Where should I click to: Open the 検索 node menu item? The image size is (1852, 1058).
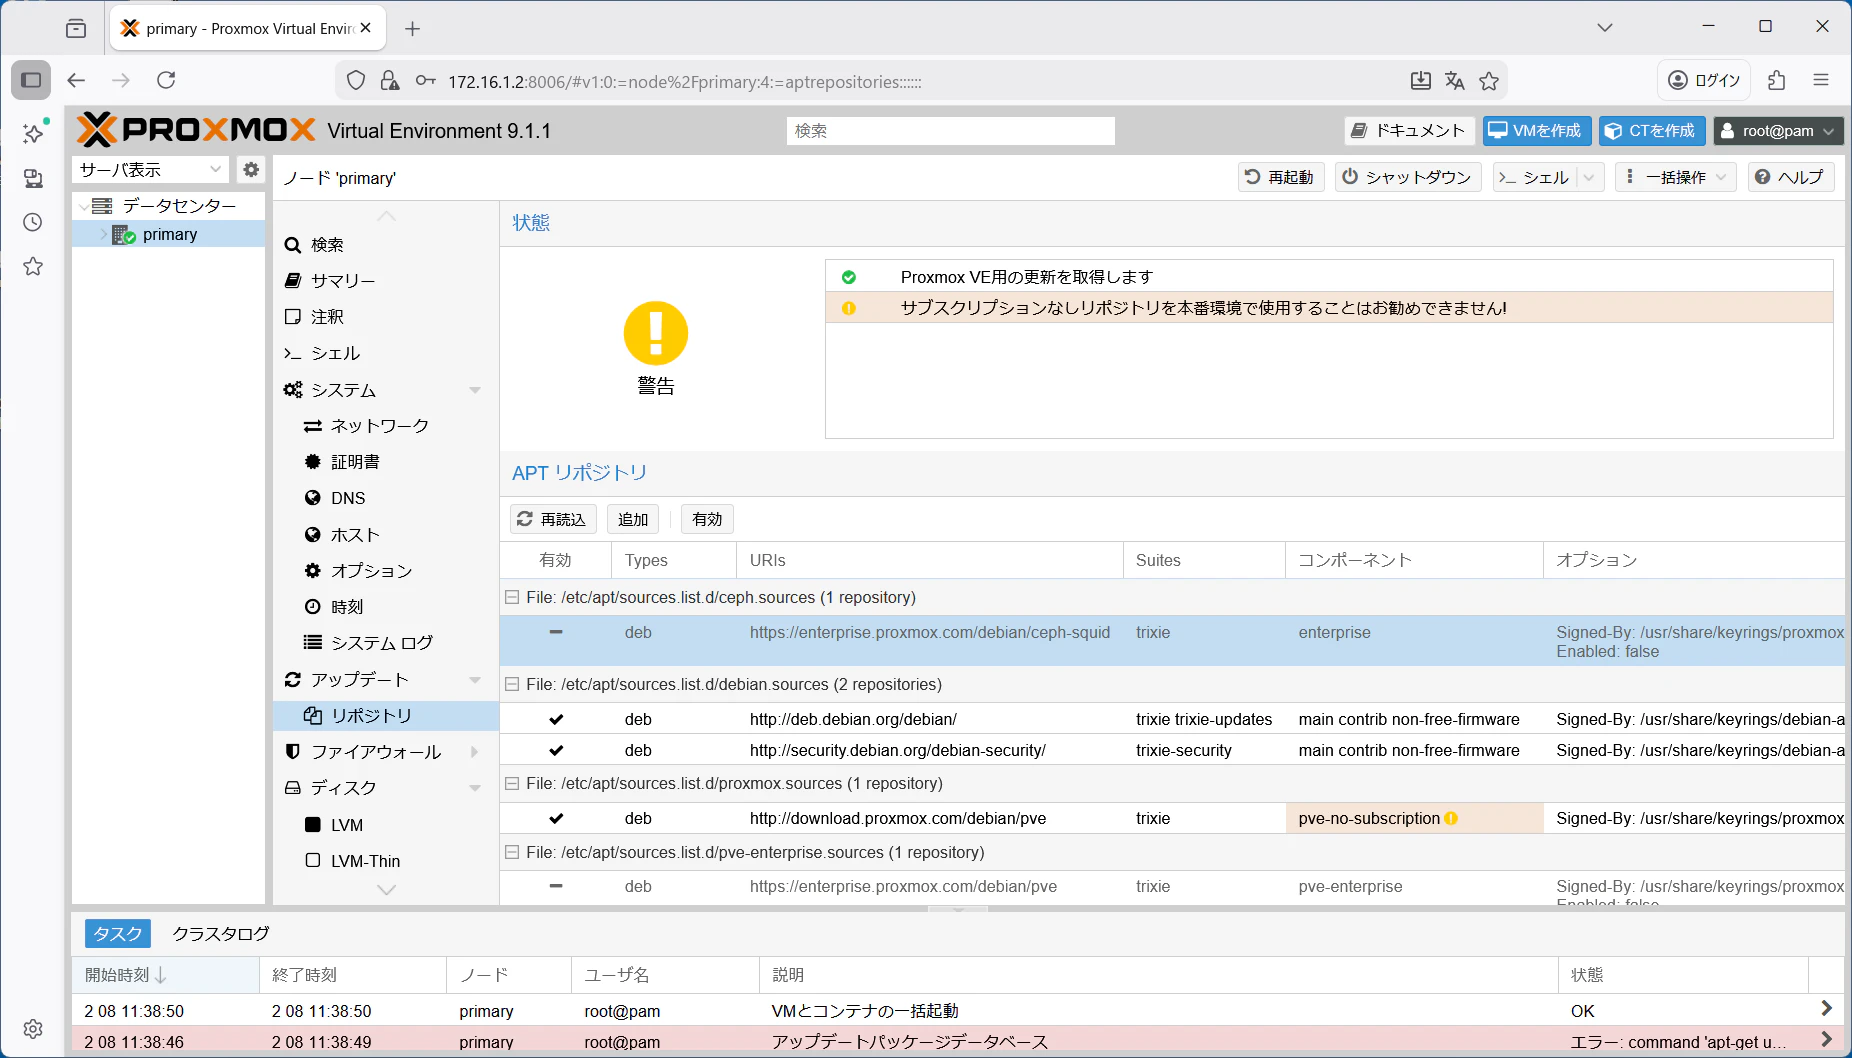point(386,245)
